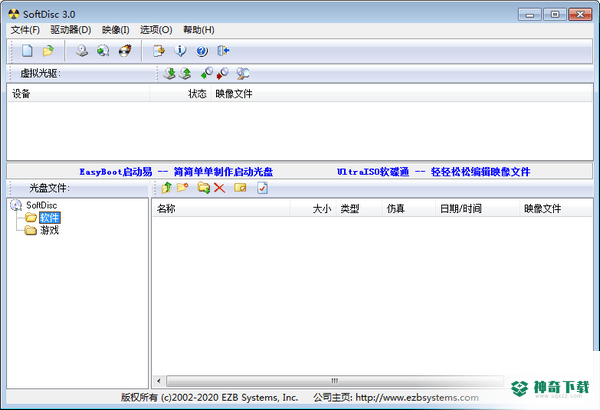Open the 帮助(H) menu

[199, 30]
